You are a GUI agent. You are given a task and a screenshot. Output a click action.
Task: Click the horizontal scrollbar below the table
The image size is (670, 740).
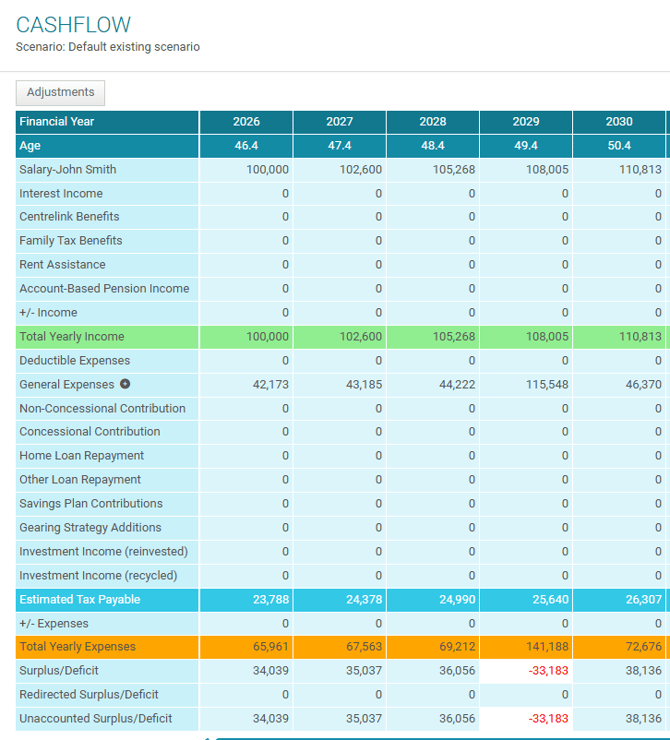pyautogui.click(x=440, y=737)
